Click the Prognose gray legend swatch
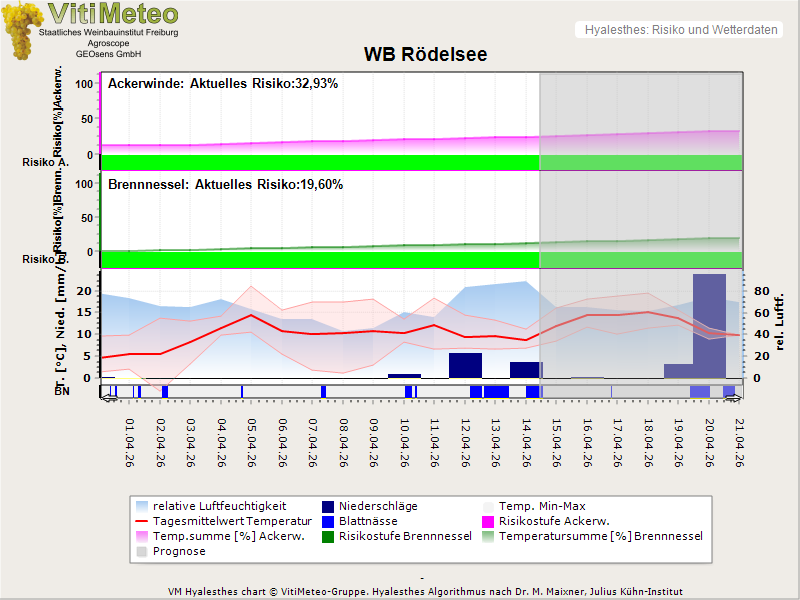The width and height of the screenshot is (800, 600). (143, 551)
